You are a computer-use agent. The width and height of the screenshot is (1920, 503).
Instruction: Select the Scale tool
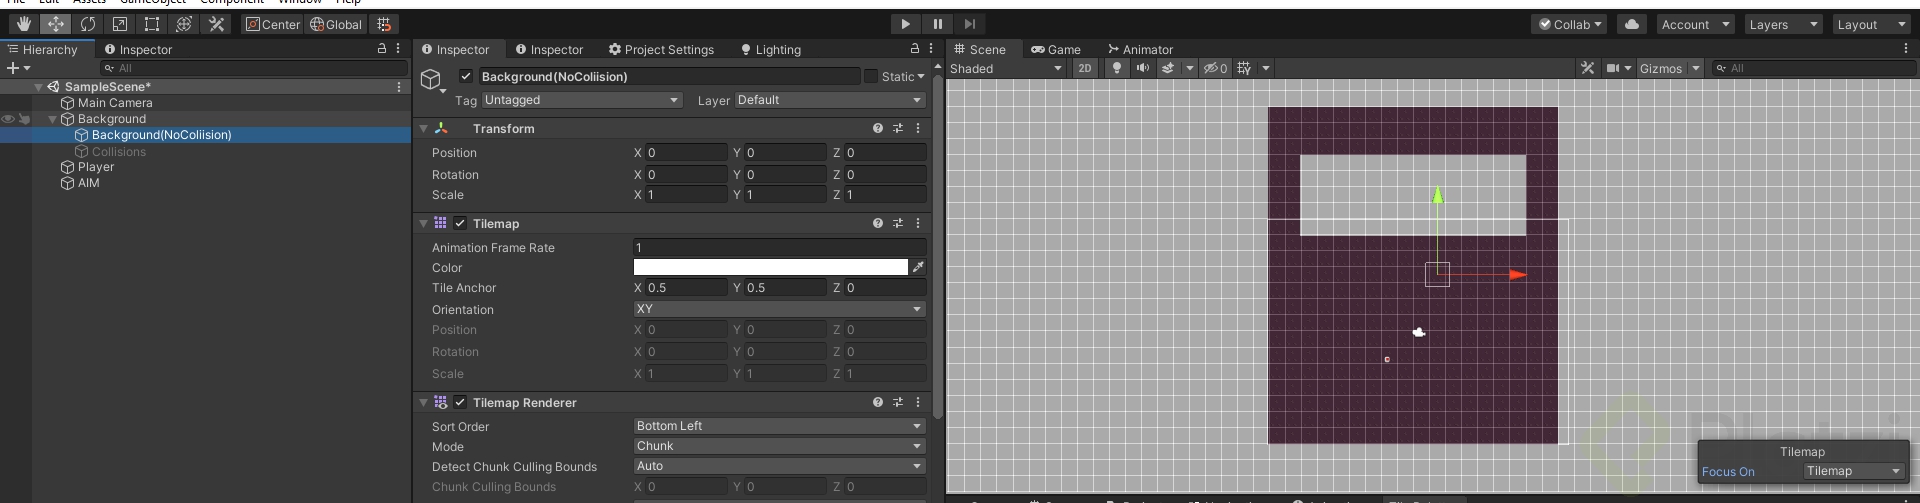click(x=120, y=24)
